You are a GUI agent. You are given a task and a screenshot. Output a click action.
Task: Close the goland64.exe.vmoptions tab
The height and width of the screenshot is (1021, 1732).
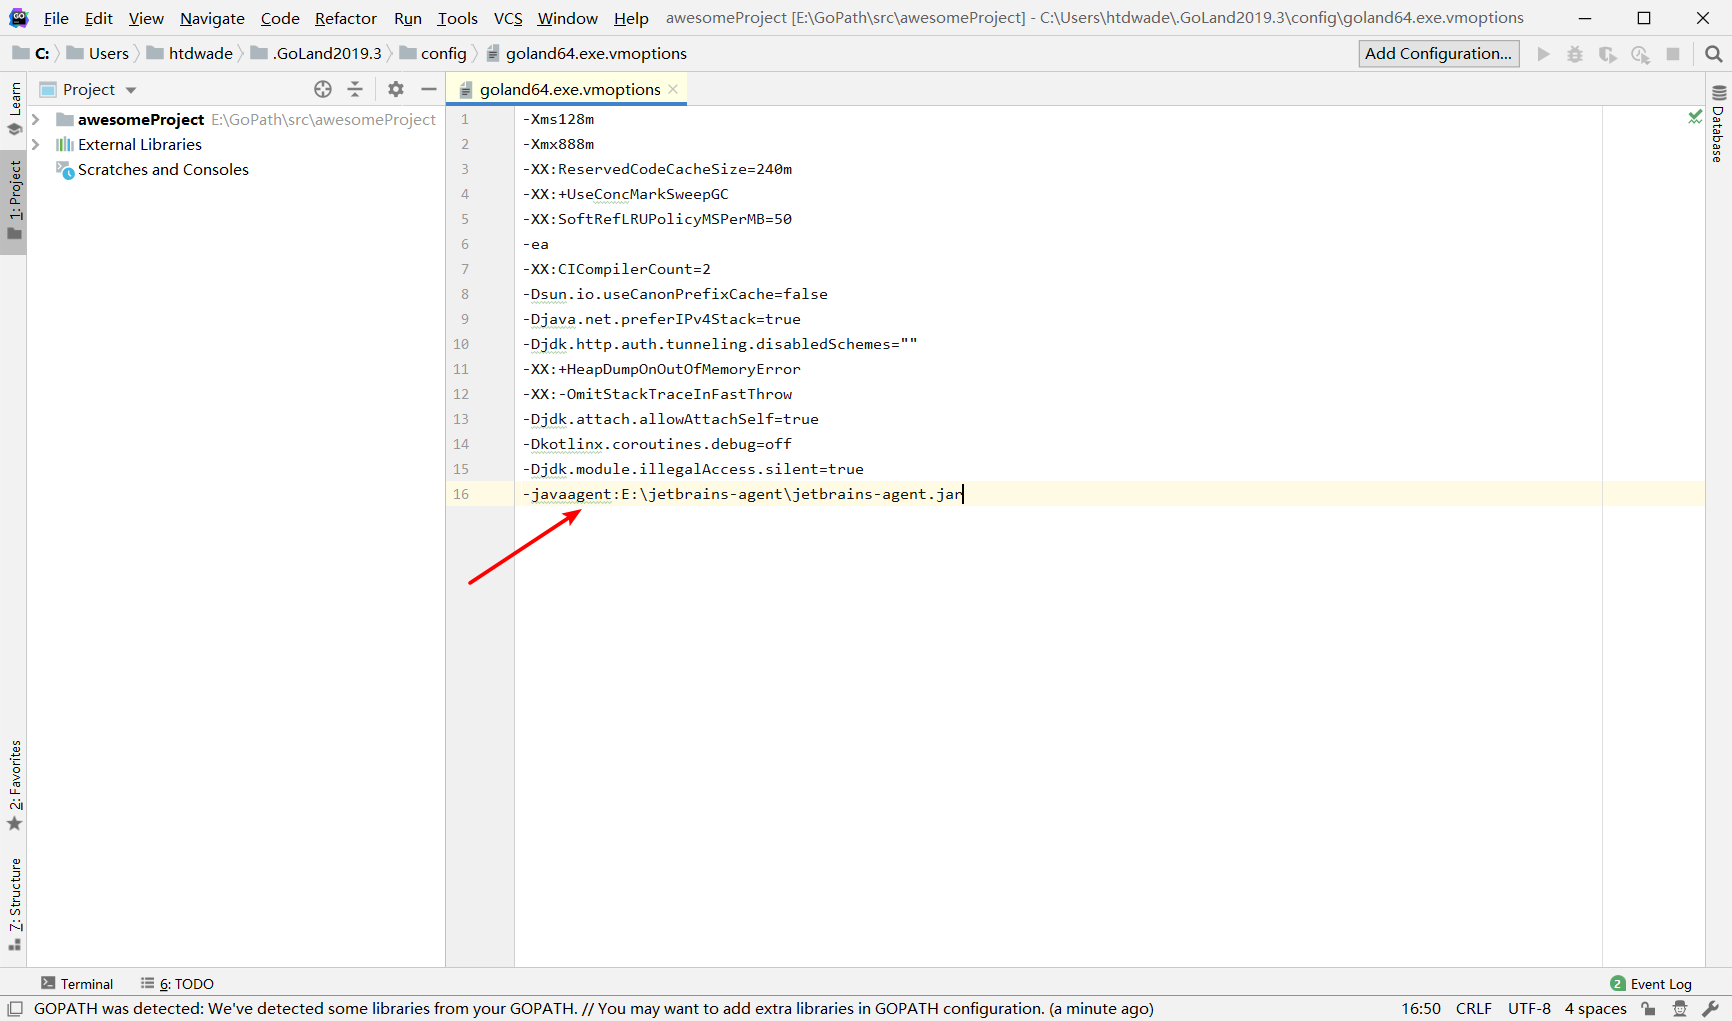pyautogui.click(x=673, y=89)
